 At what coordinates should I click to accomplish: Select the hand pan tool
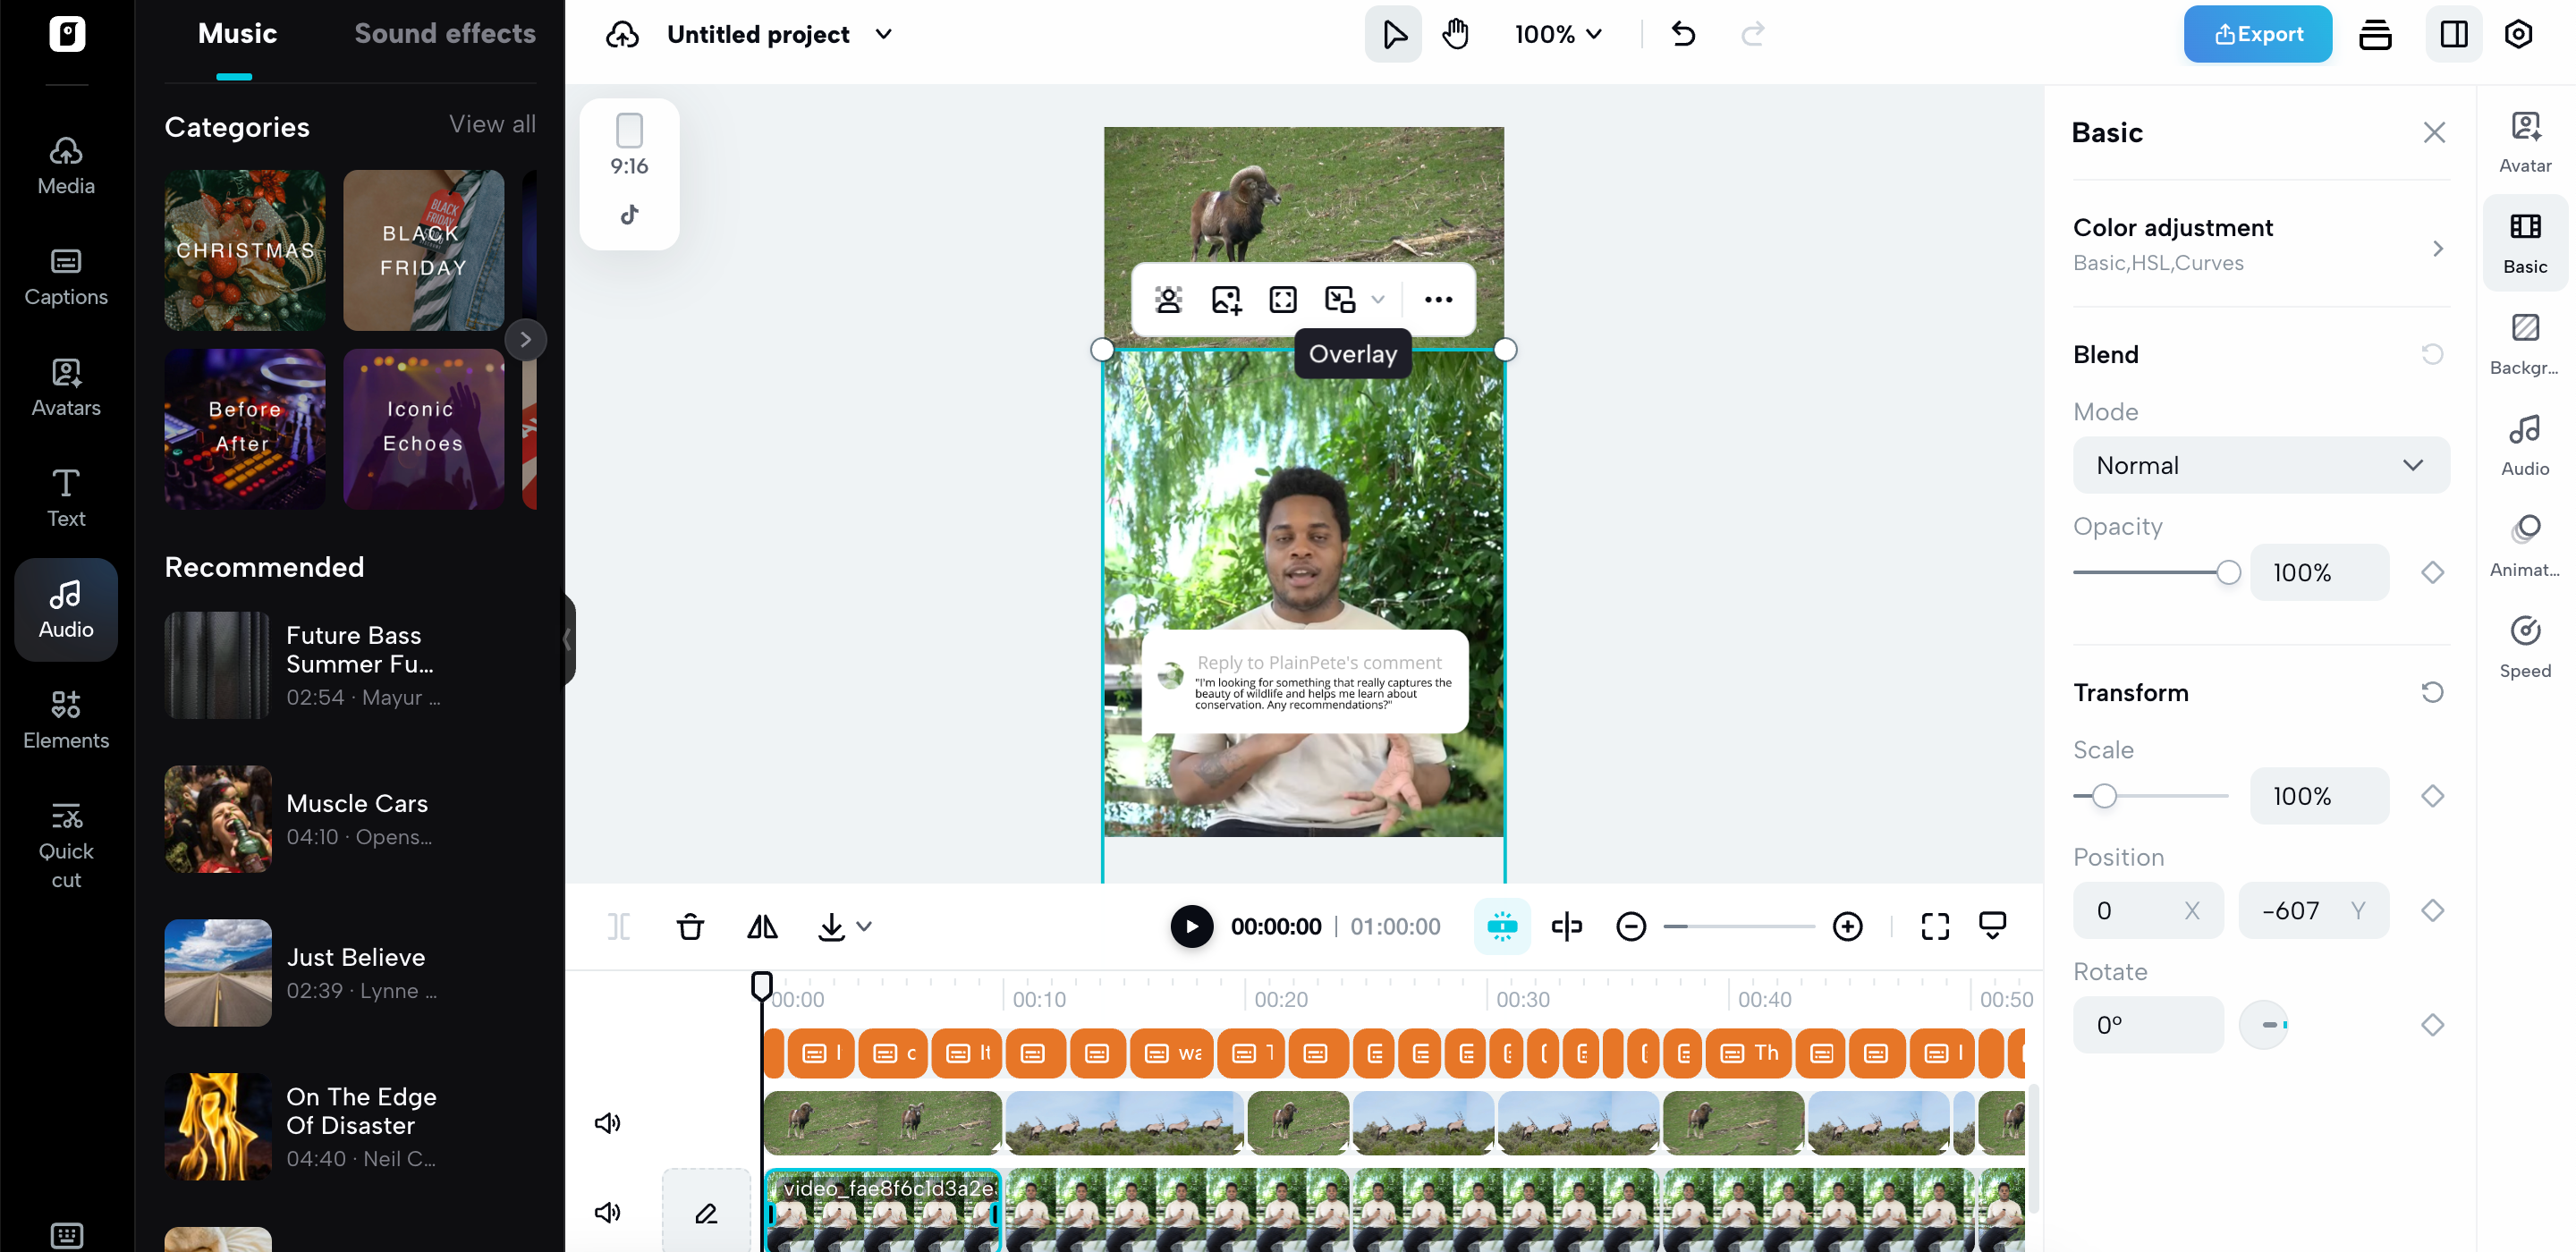pos(1455,34)
